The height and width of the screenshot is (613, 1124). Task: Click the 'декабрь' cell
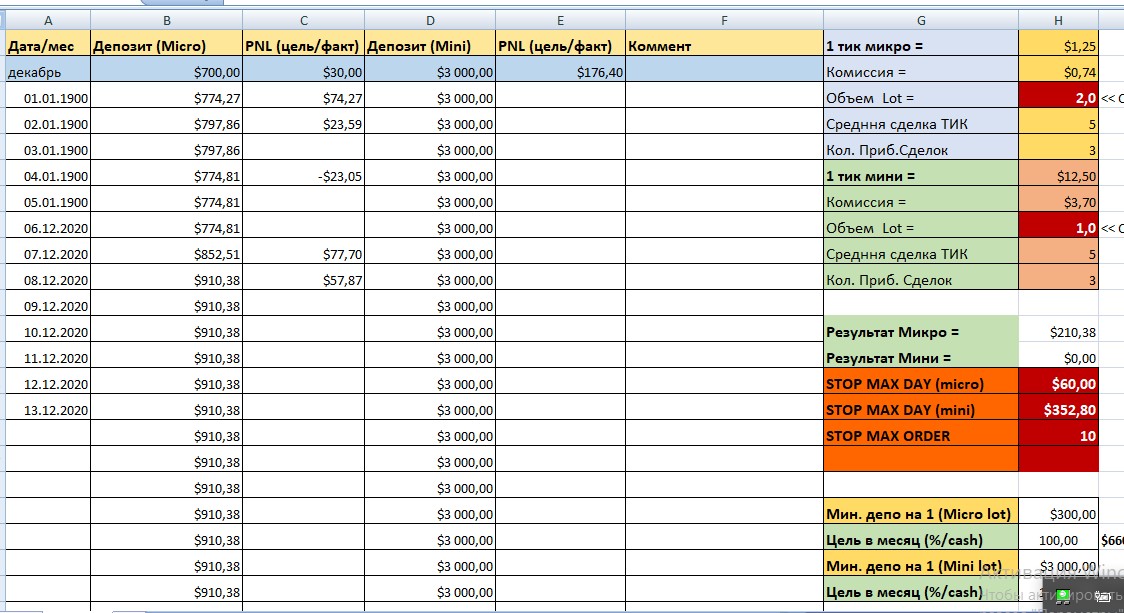coord(48,70)
